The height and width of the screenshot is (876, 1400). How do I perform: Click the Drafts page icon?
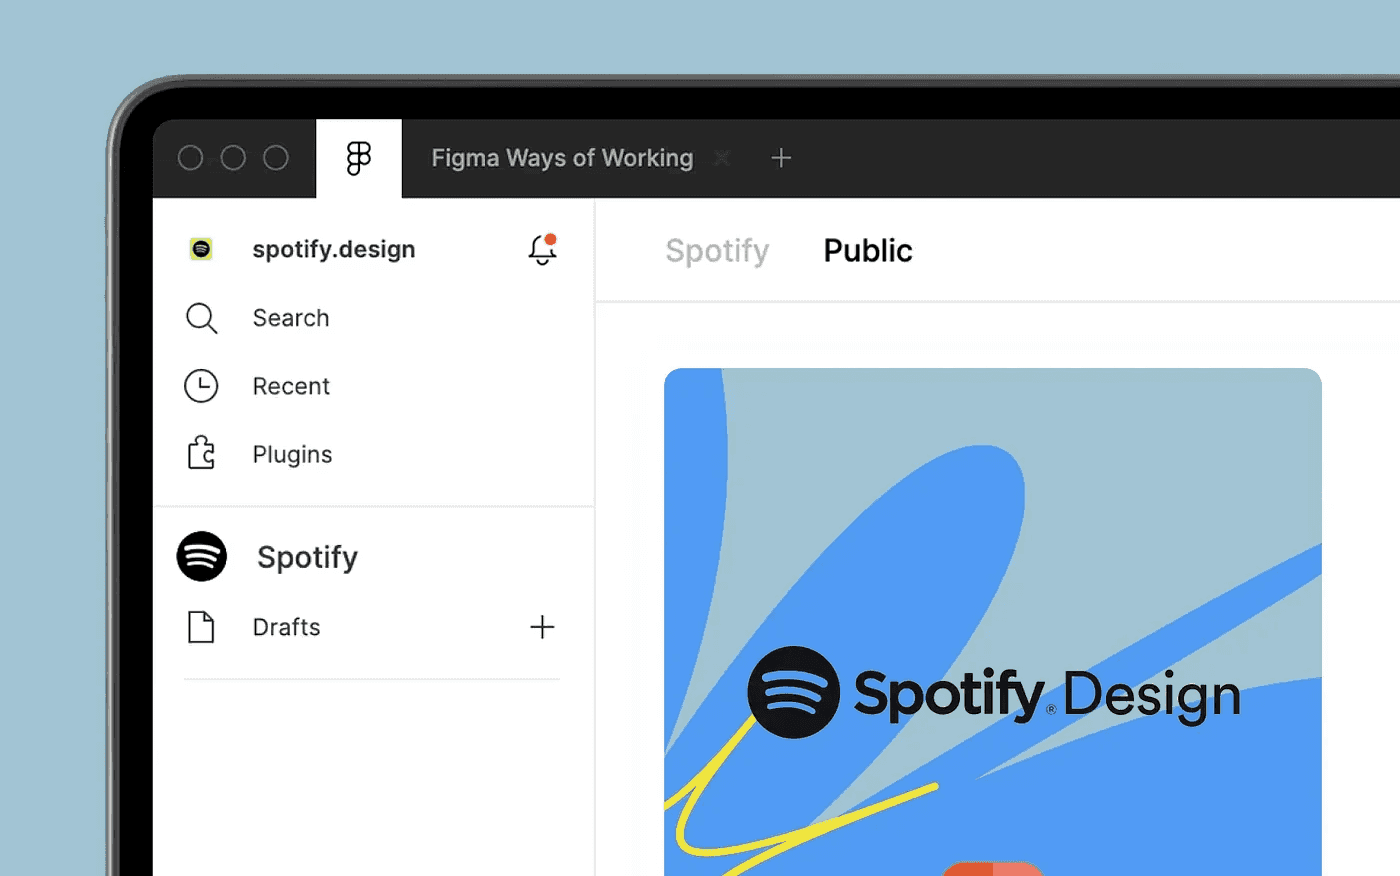(x=201, y=627)
